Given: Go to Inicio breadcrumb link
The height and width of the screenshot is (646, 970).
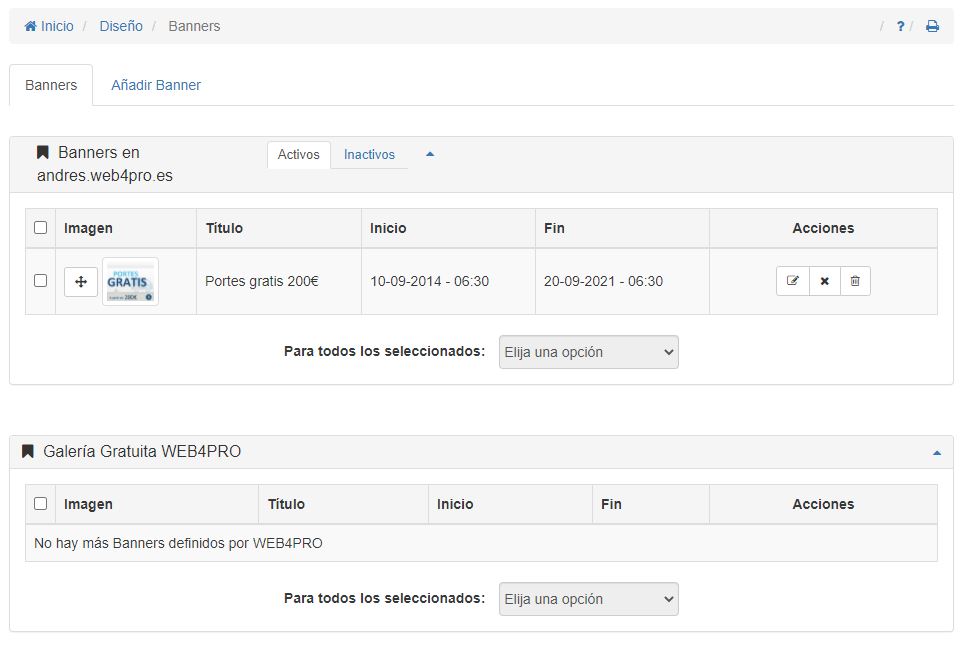Looking at the screenshot, I should pos(49,26).
